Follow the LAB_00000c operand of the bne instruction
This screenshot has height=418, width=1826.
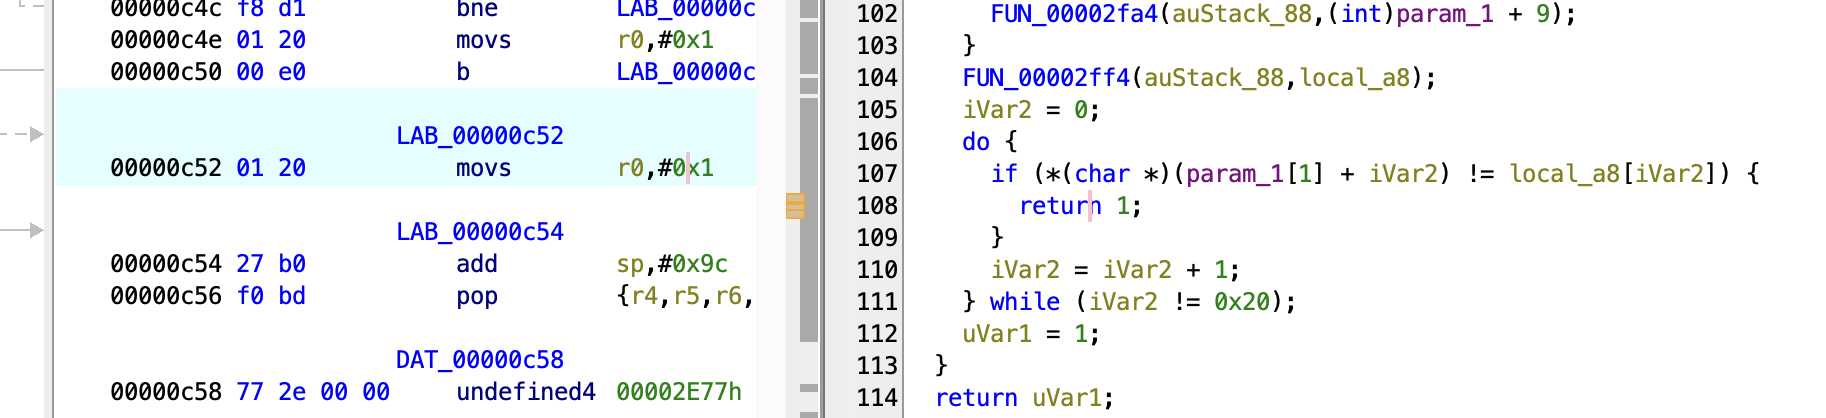click(x=686, y=10)
